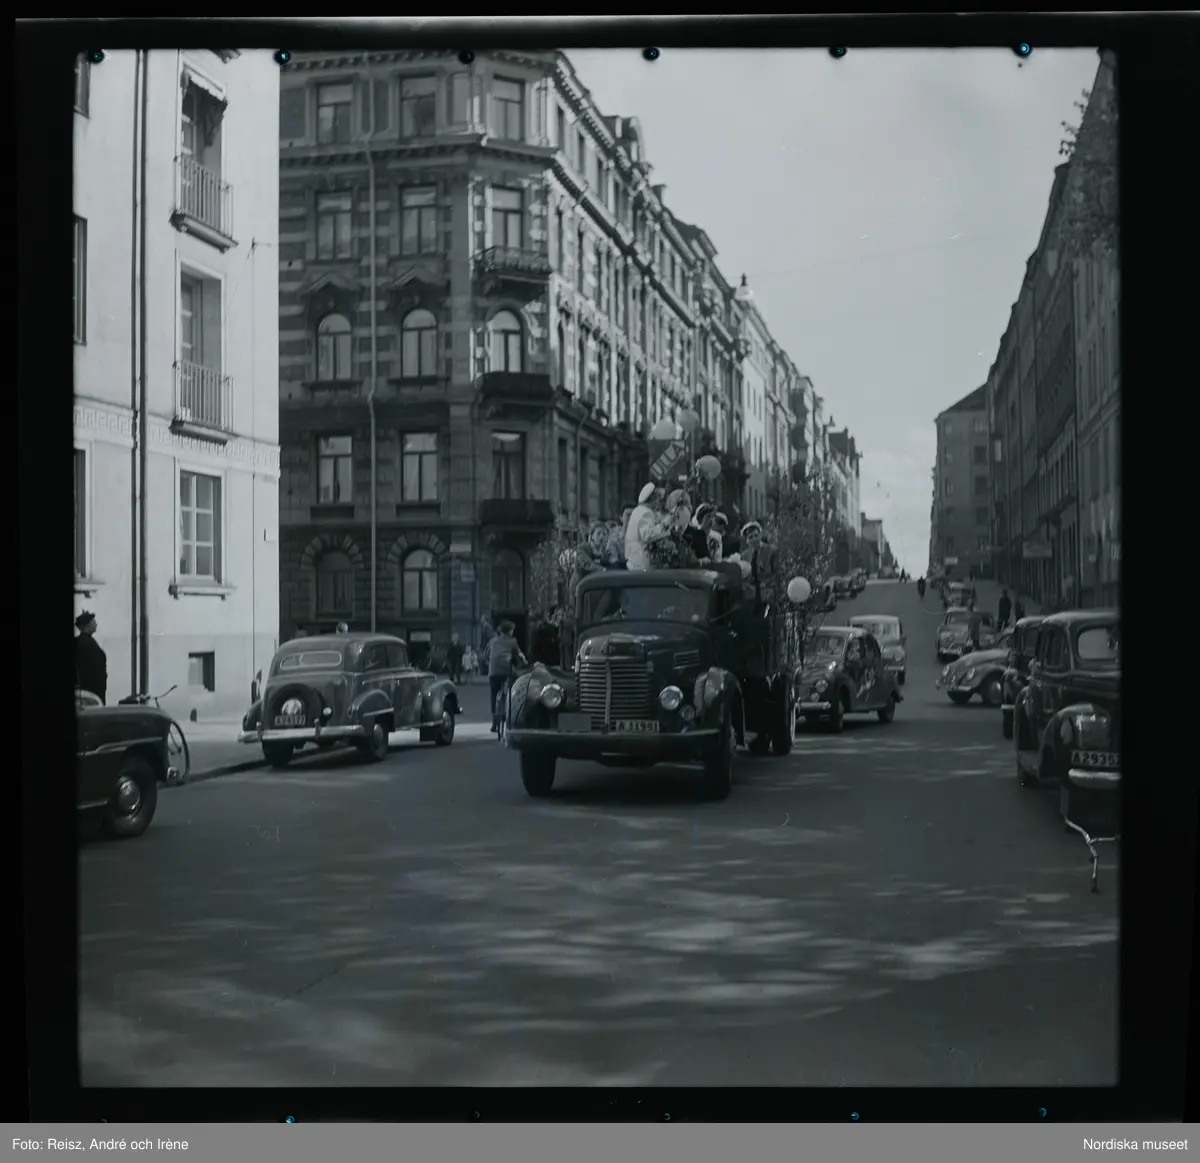Select the cyclist riding beside the truck
1200x1163 pixels.
503,668
